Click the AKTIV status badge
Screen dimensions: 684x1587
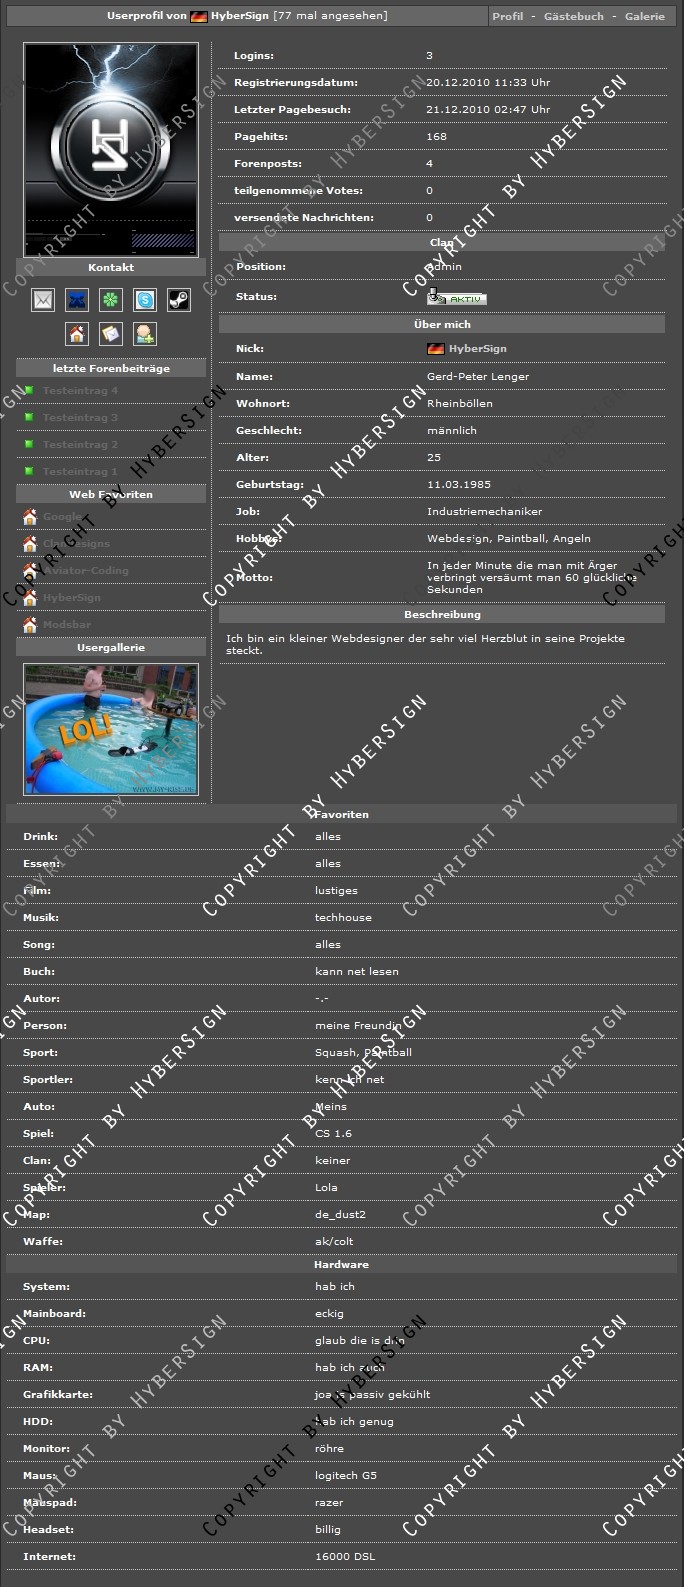click(x=457, y=298)
